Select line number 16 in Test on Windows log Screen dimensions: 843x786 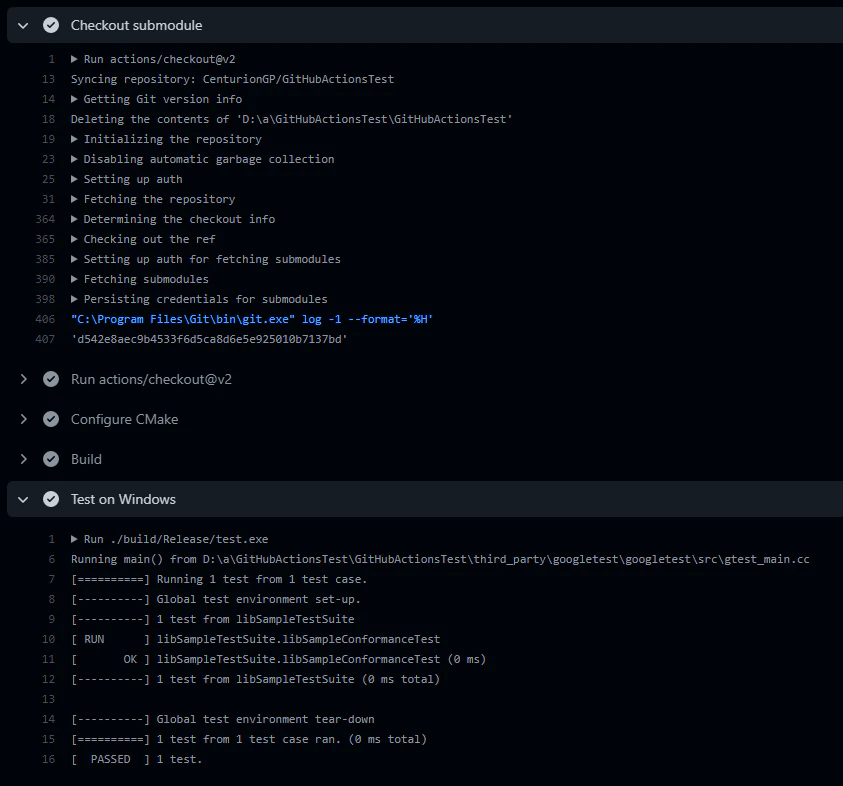[48, 759]
